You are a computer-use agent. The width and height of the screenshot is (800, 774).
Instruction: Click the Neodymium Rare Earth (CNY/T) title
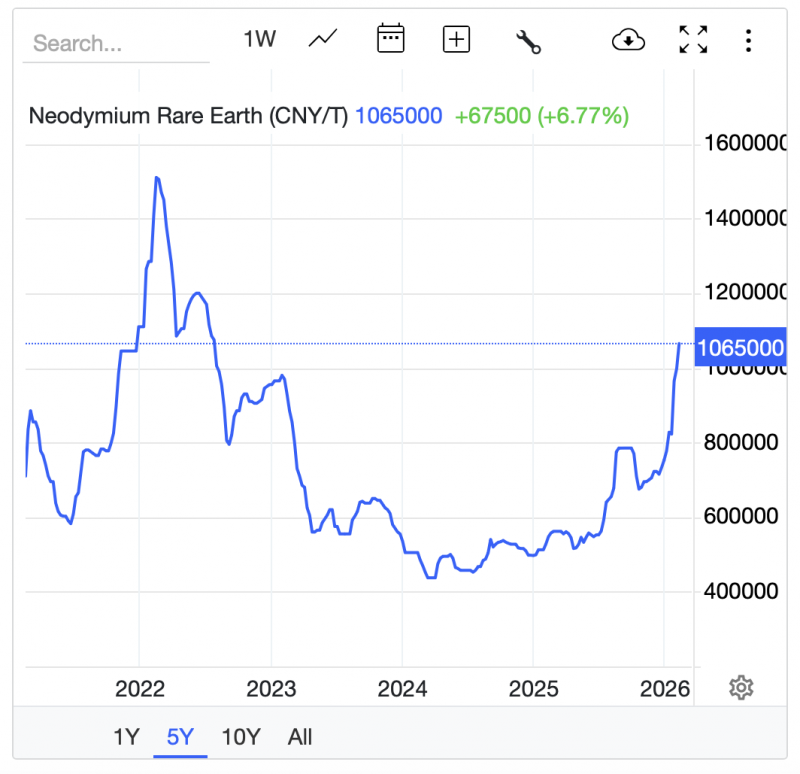[x=188, y=116]
